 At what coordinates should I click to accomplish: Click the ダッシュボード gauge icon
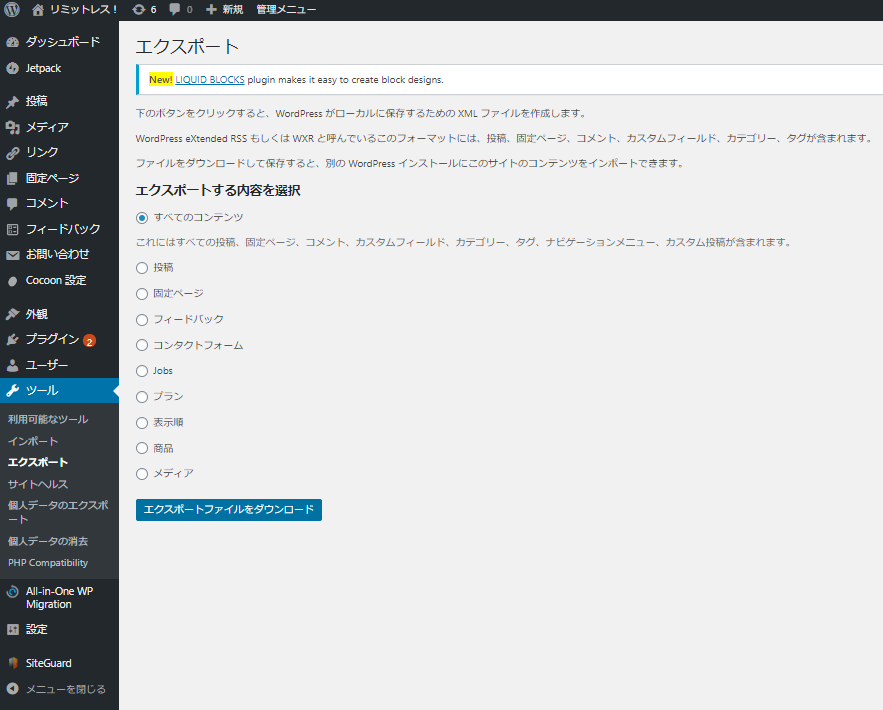tap(12, 42)
